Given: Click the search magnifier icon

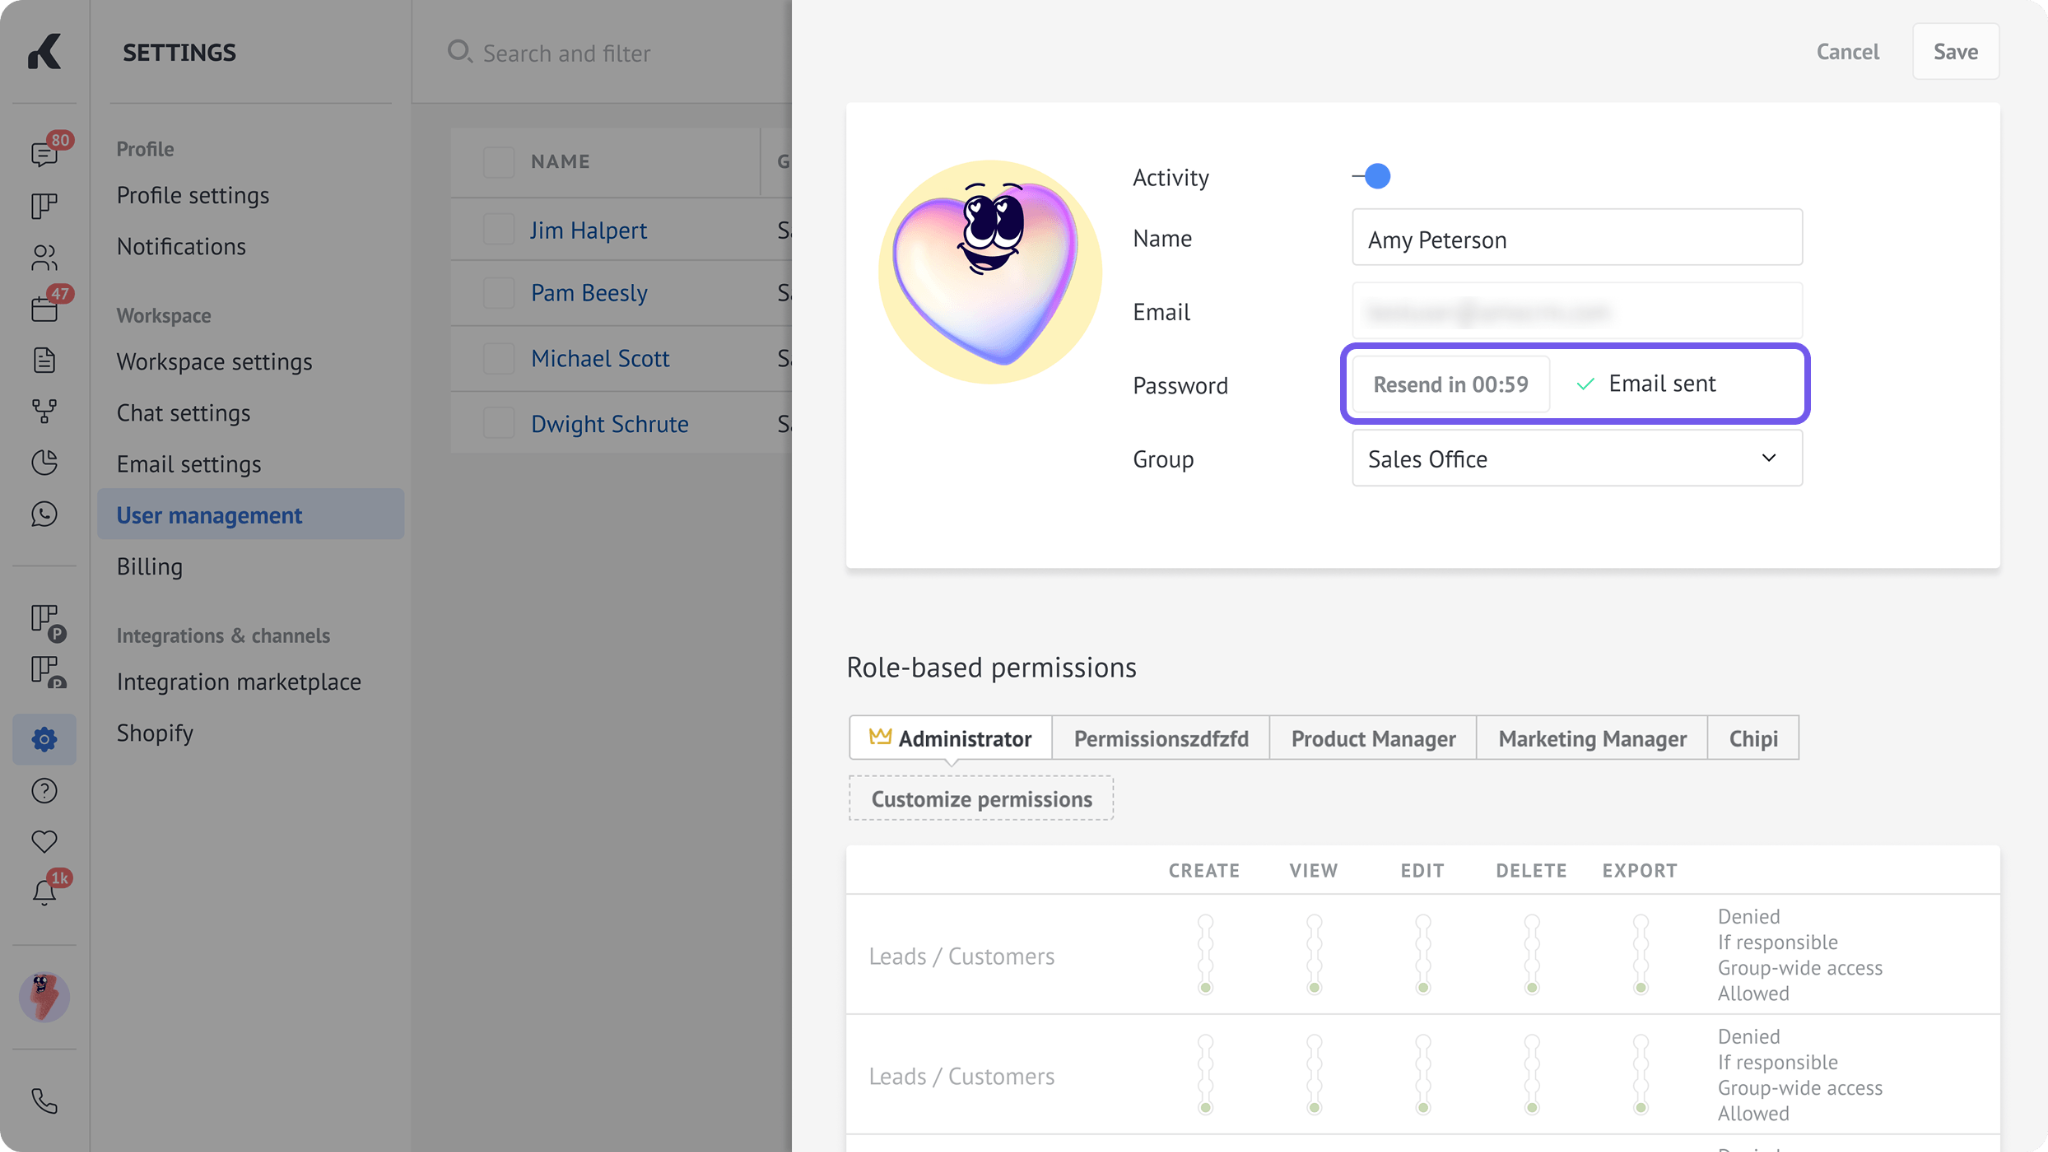Looking at the screenshot, I should [459, 51].
